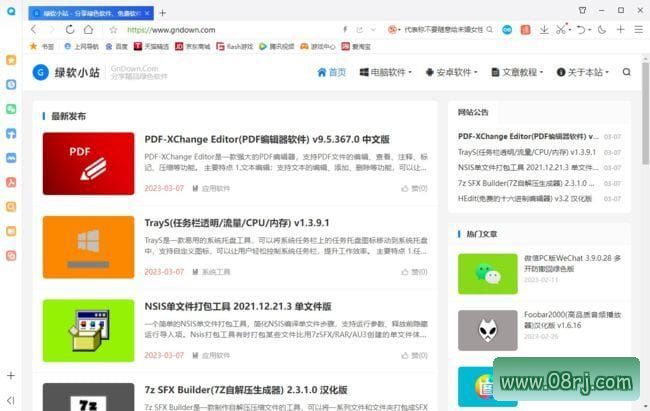Open the 天猫精选 bookmark

[x=151, y=46]
